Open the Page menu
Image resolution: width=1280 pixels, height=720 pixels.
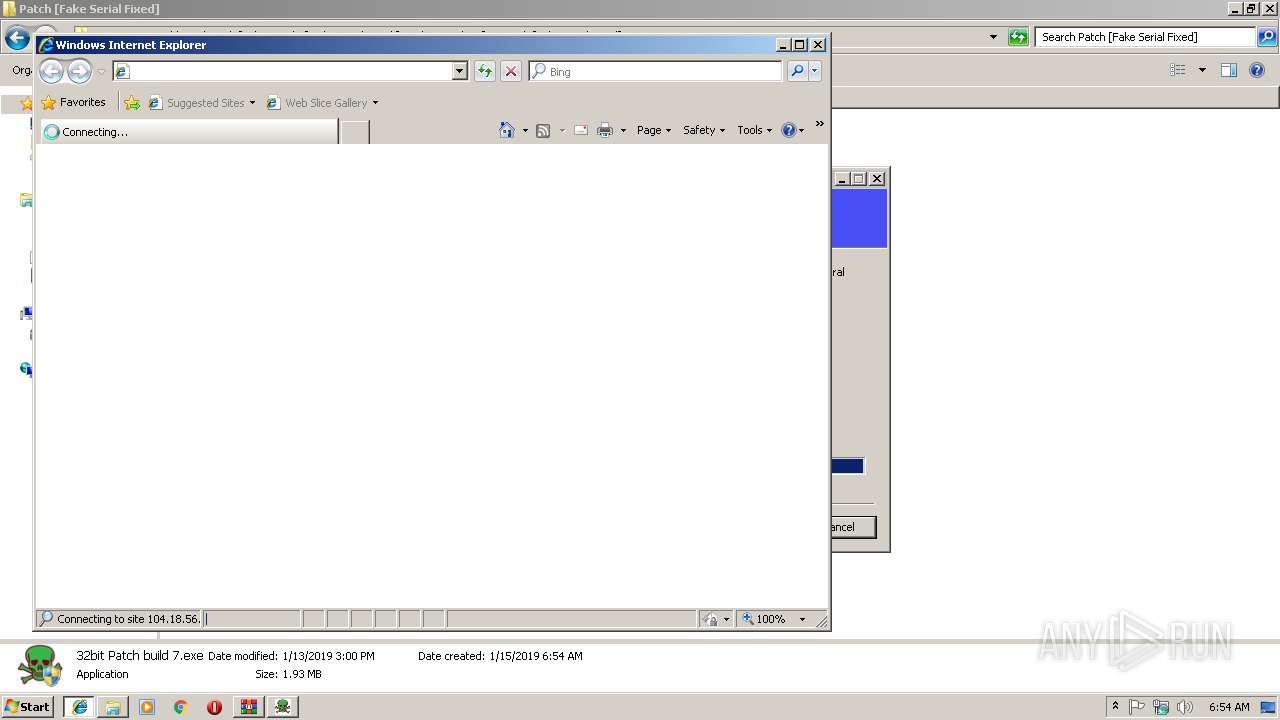pos(654,130)
